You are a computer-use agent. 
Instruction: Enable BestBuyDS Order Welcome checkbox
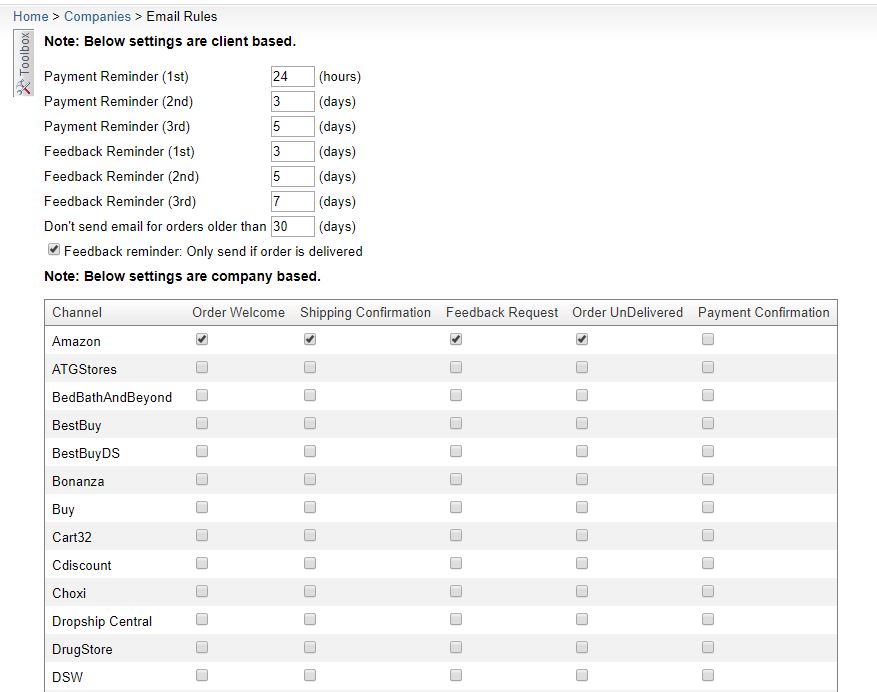(202, 451)
